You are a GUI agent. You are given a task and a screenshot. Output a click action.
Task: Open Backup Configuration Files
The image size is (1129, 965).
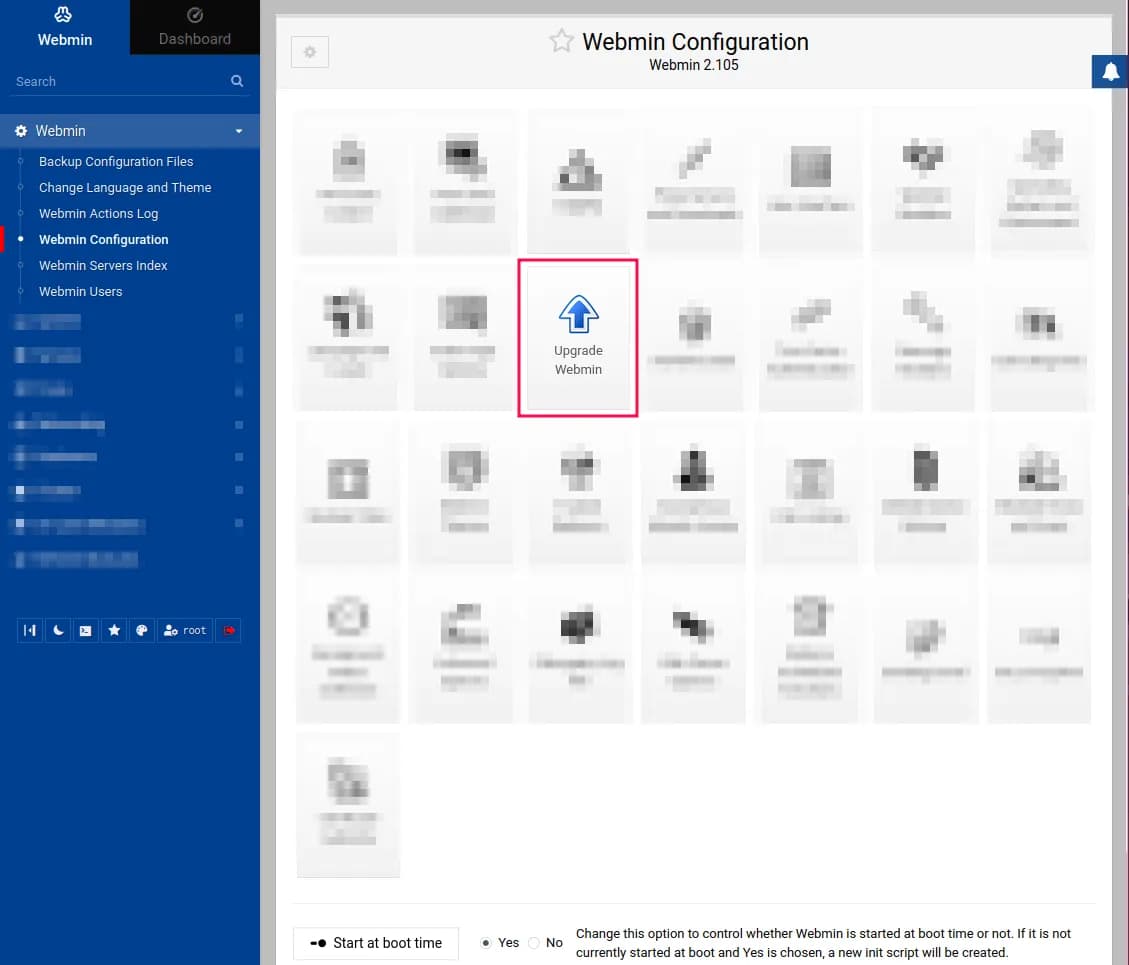click(x=116, y=161)
